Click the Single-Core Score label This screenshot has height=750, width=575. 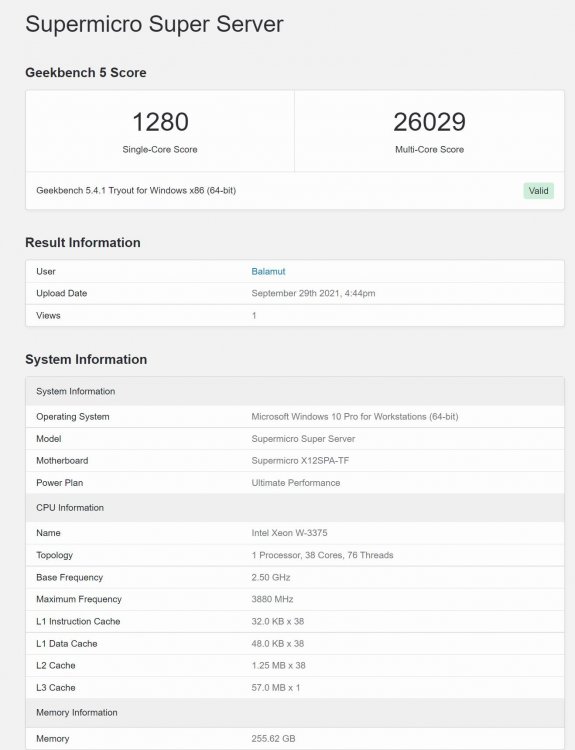tap(160, 149)
